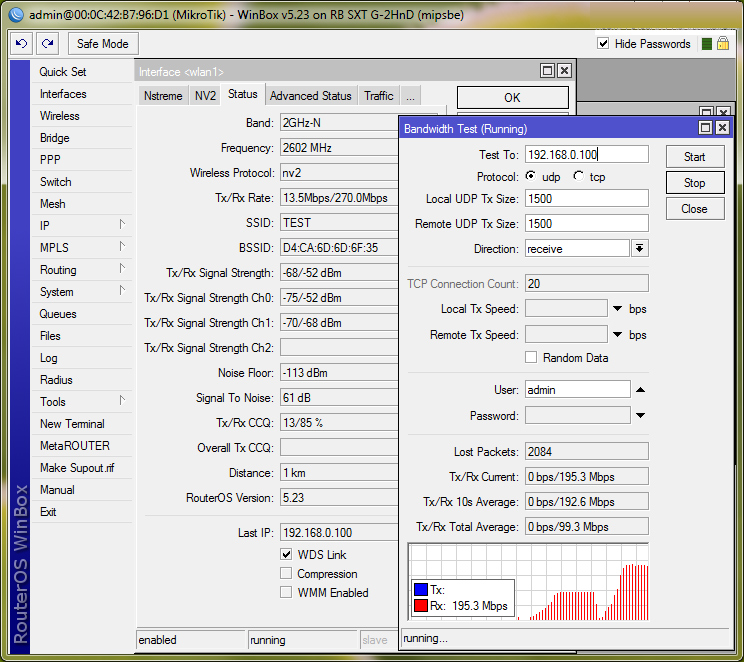The image size is (744, 662).
Task: Click the green status indicator icon
Action: coord(707,44)
